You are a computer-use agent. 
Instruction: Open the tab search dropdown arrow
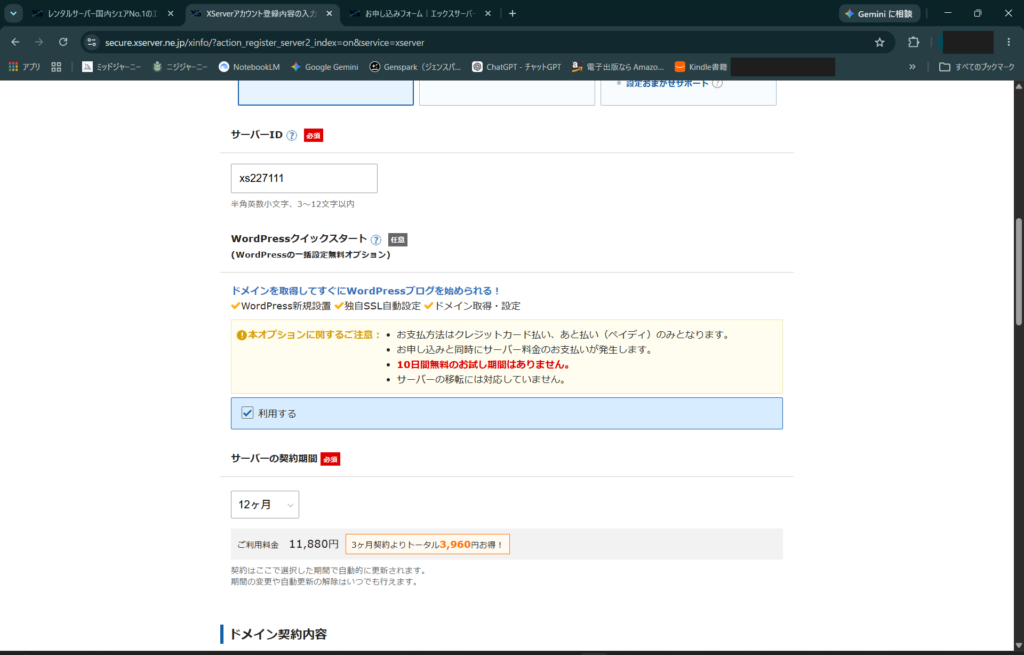[13, 13]
